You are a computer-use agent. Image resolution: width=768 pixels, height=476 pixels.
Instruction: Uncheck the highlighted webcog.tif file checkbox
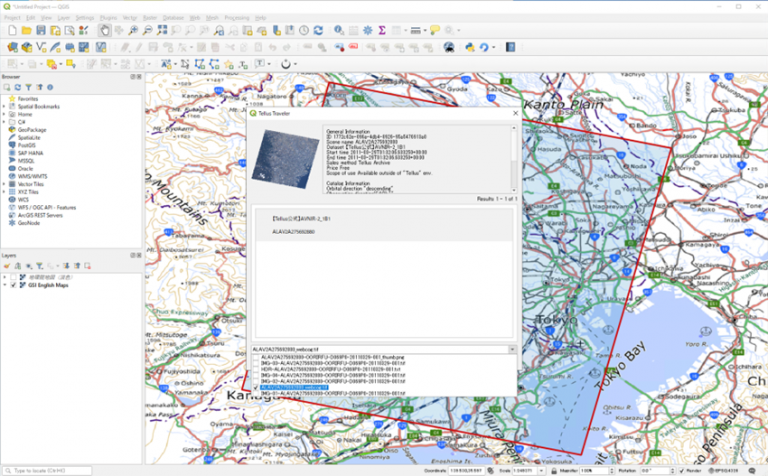[x=256, y=387]
